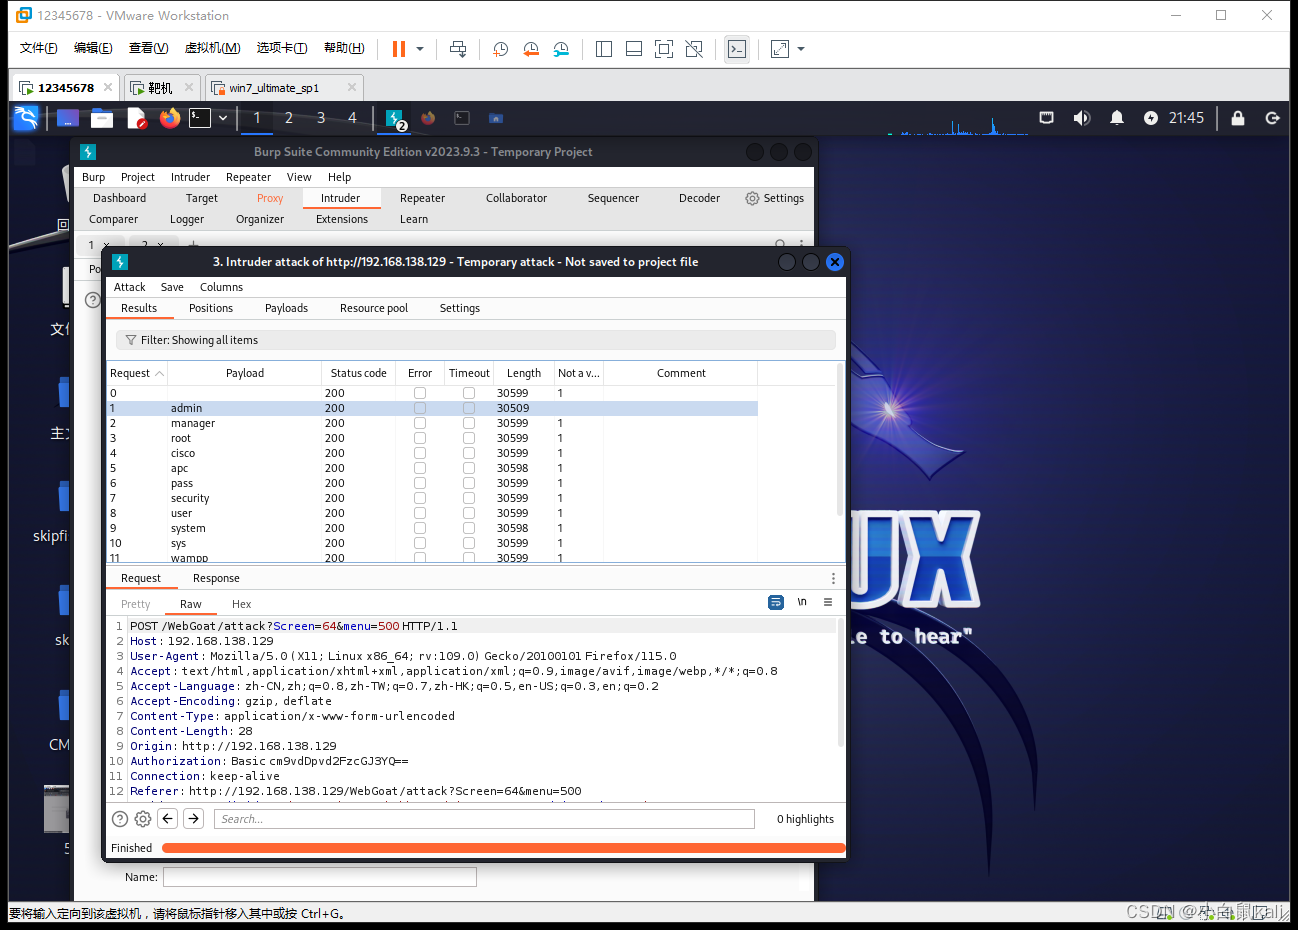Open the 选项卡(T) menu
1298x930 pixels.
click(x=282, y=48)
